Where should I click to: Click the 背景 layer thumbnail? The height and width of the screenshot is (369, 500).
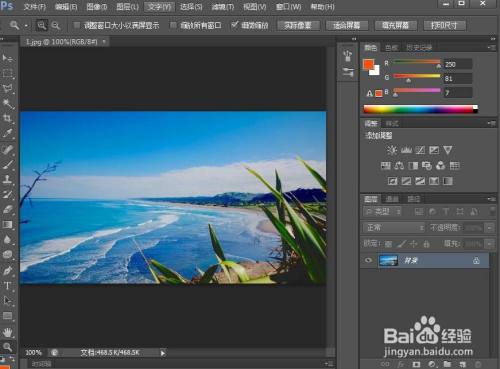pos(388,260)
